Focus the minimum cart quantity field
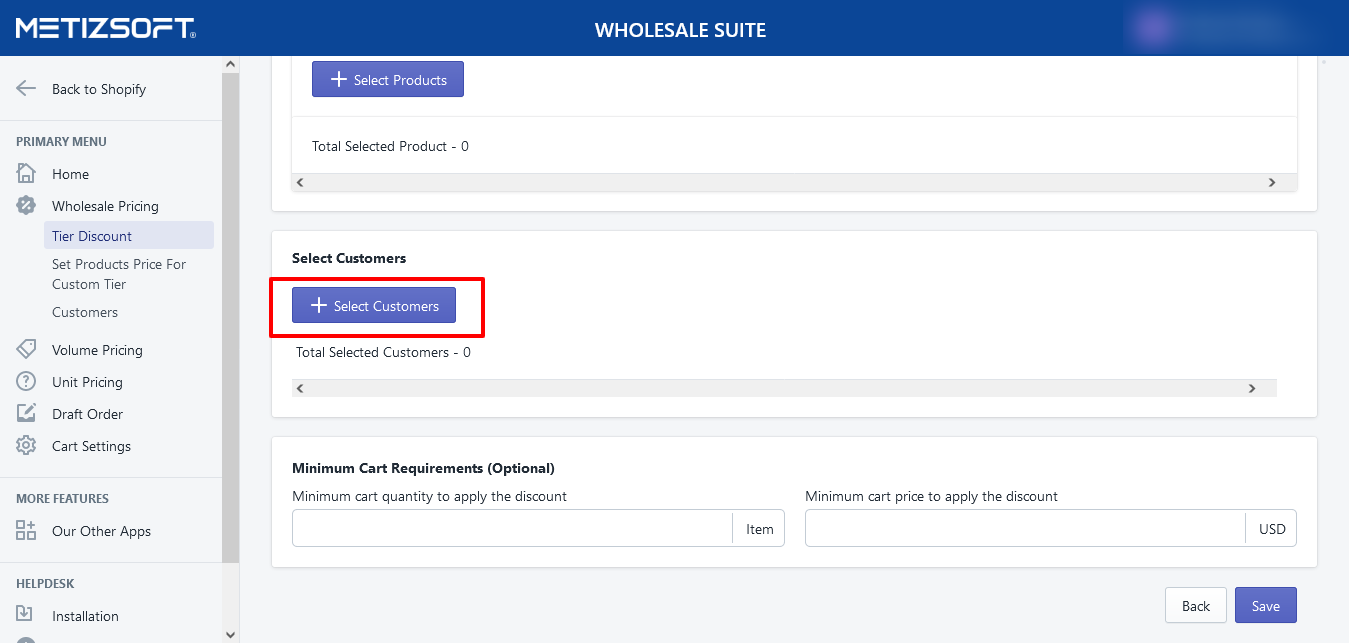Screen dimensions: 1349x643 click(512, 529)
